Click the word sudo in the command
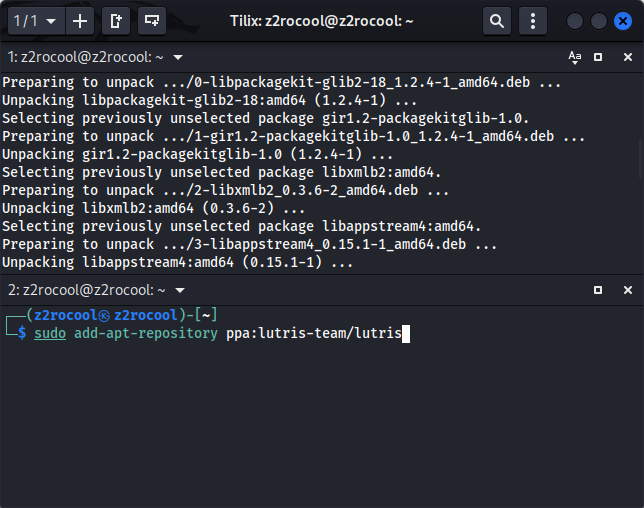Viewport: 644px width, 508px height. (50, 333)
